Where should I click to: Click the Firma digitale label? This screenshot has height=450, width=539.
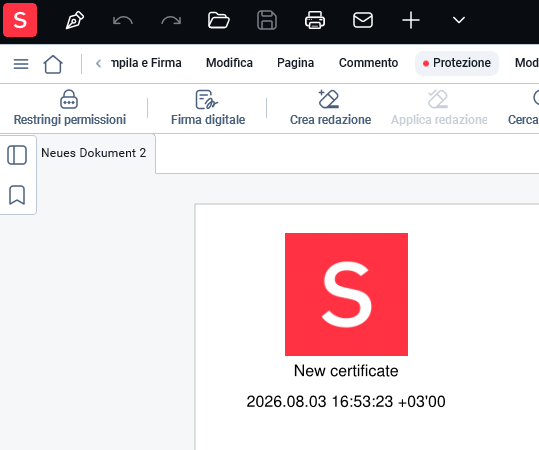[208, 120]
